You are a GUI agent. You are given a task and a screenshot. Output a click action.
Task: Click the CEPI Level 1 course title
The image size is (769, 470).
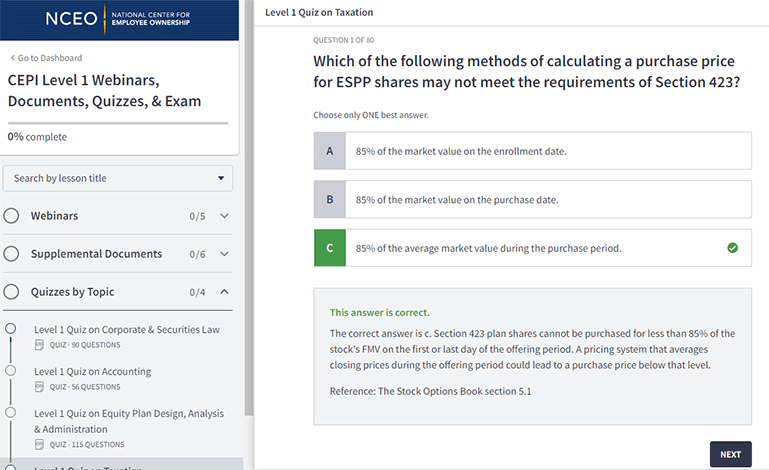coord(104,90)
